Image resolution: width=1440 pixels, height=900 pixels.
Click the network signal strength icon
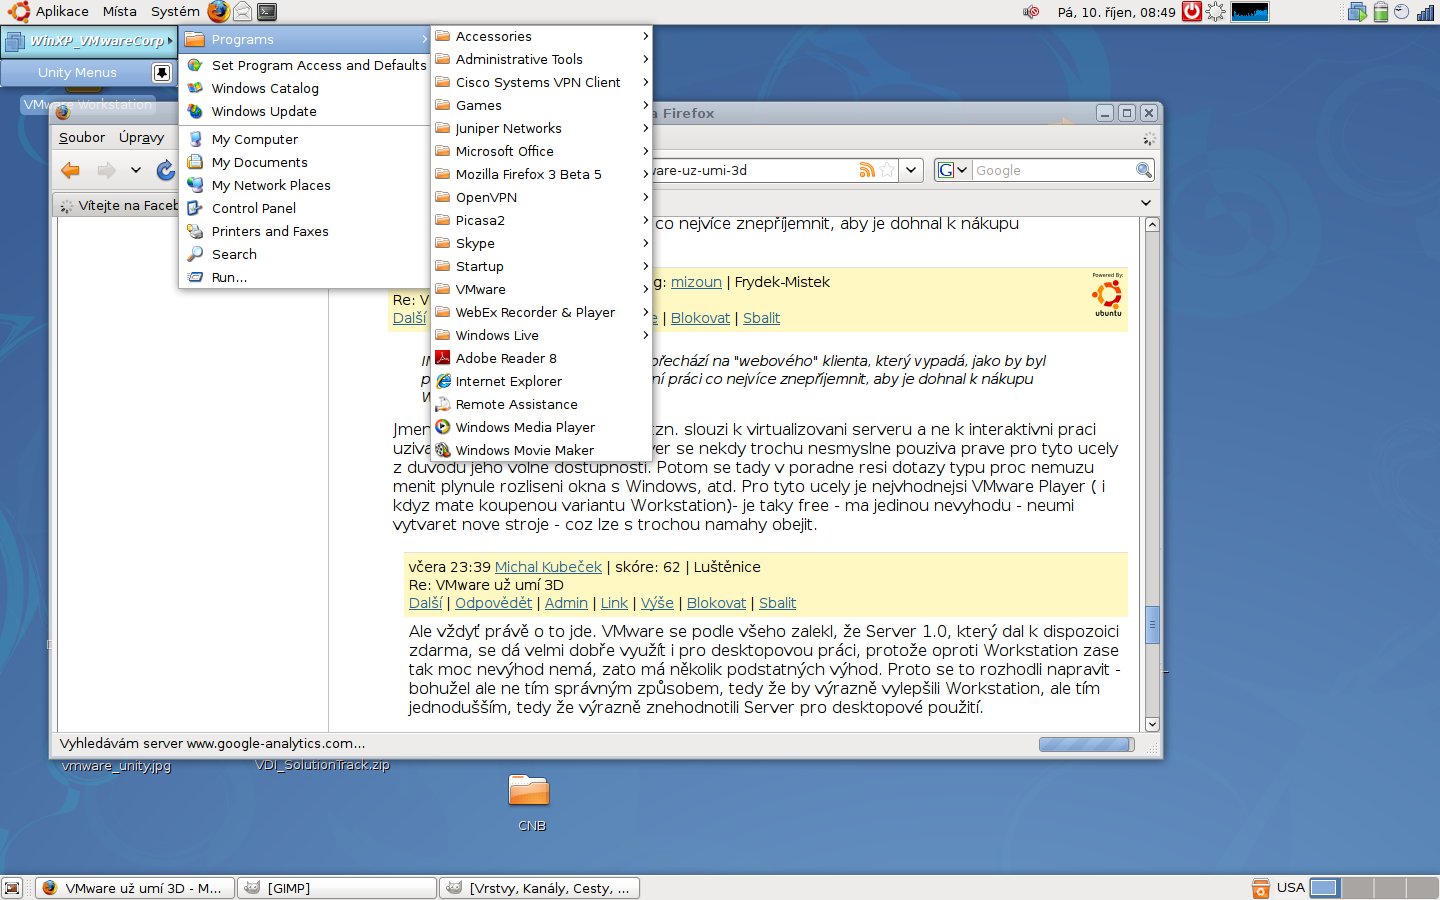click(1425, 12)
